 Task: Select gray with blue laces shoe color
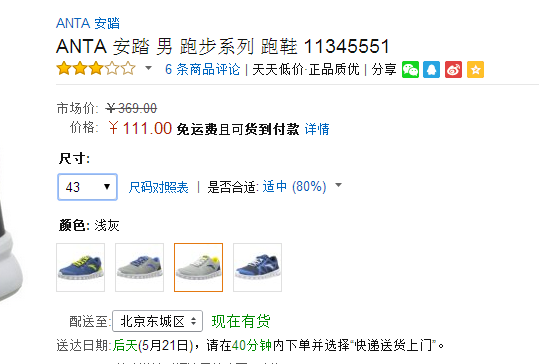pos(140,267)
